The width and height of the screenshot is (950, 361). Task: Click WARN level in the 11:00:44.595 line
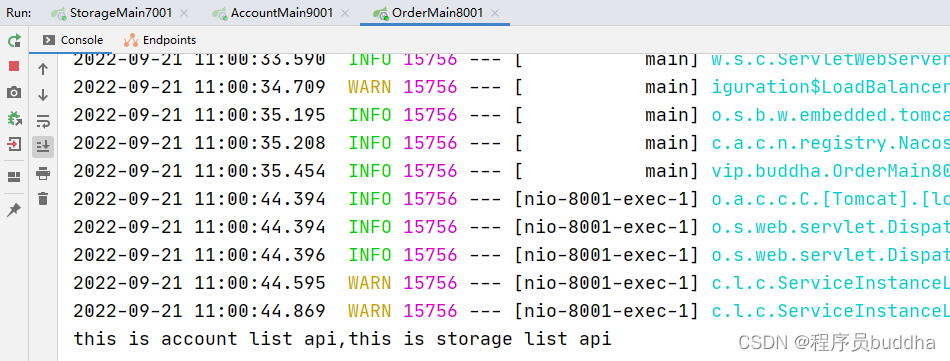pyautogui.click(x=370, y=282)
